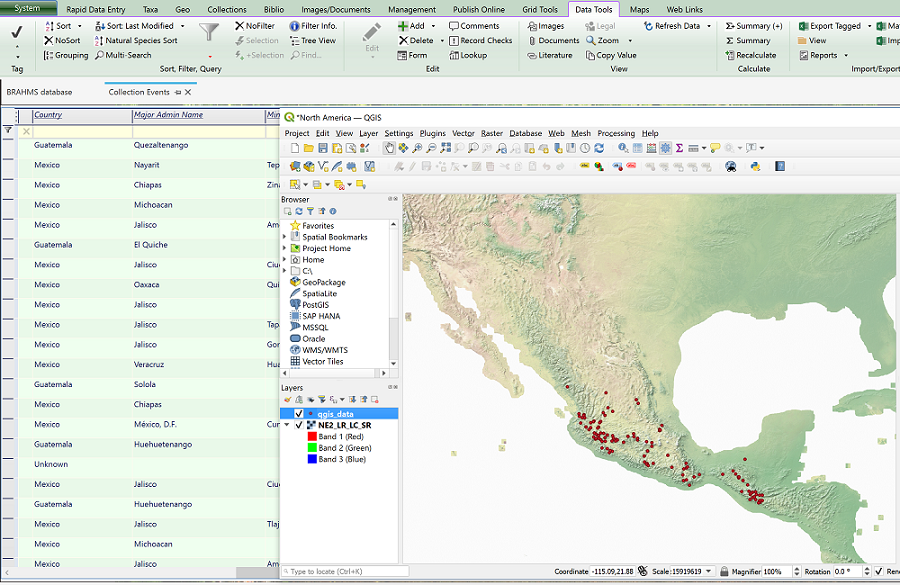900x585 pixels.
Task: Activate the Identify Features tool
Action: tap(623, 148)
